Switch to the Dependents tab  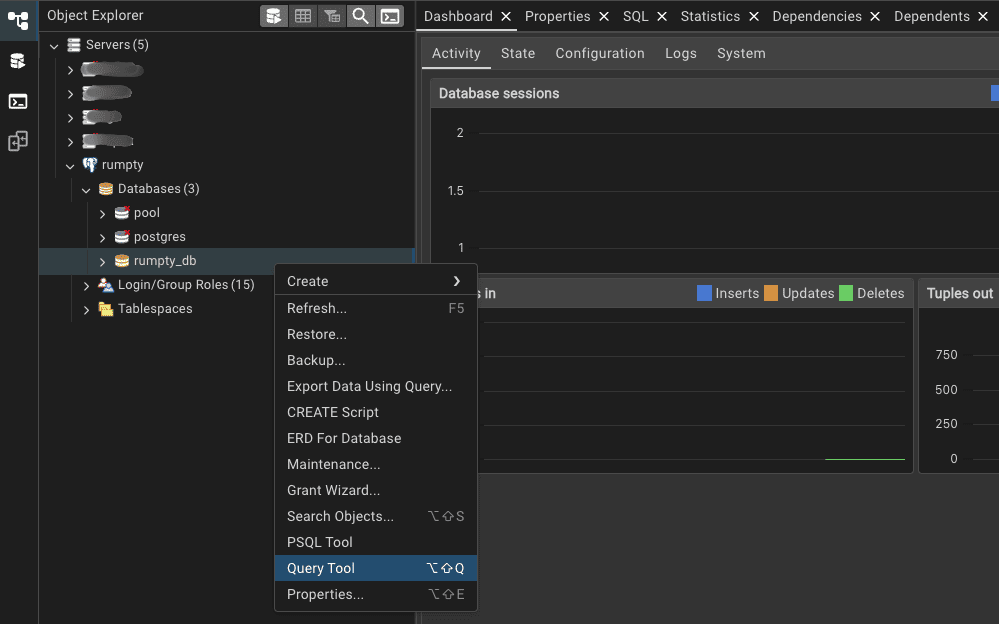(x=931, y=17)
